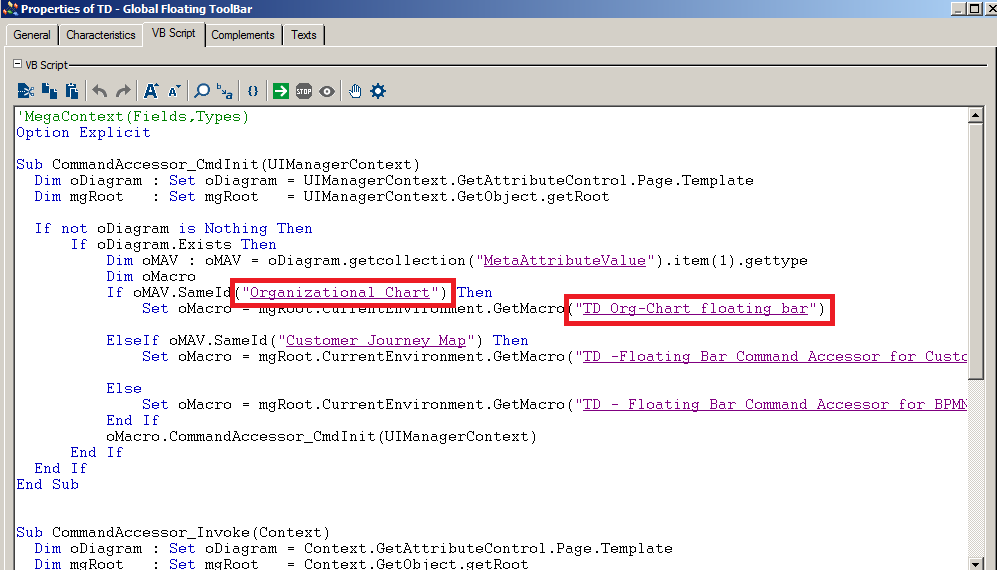This screenshot has width=997, height=570.
Task: Click the Cut icon in the script toolbar
Action: coord(26,91)
